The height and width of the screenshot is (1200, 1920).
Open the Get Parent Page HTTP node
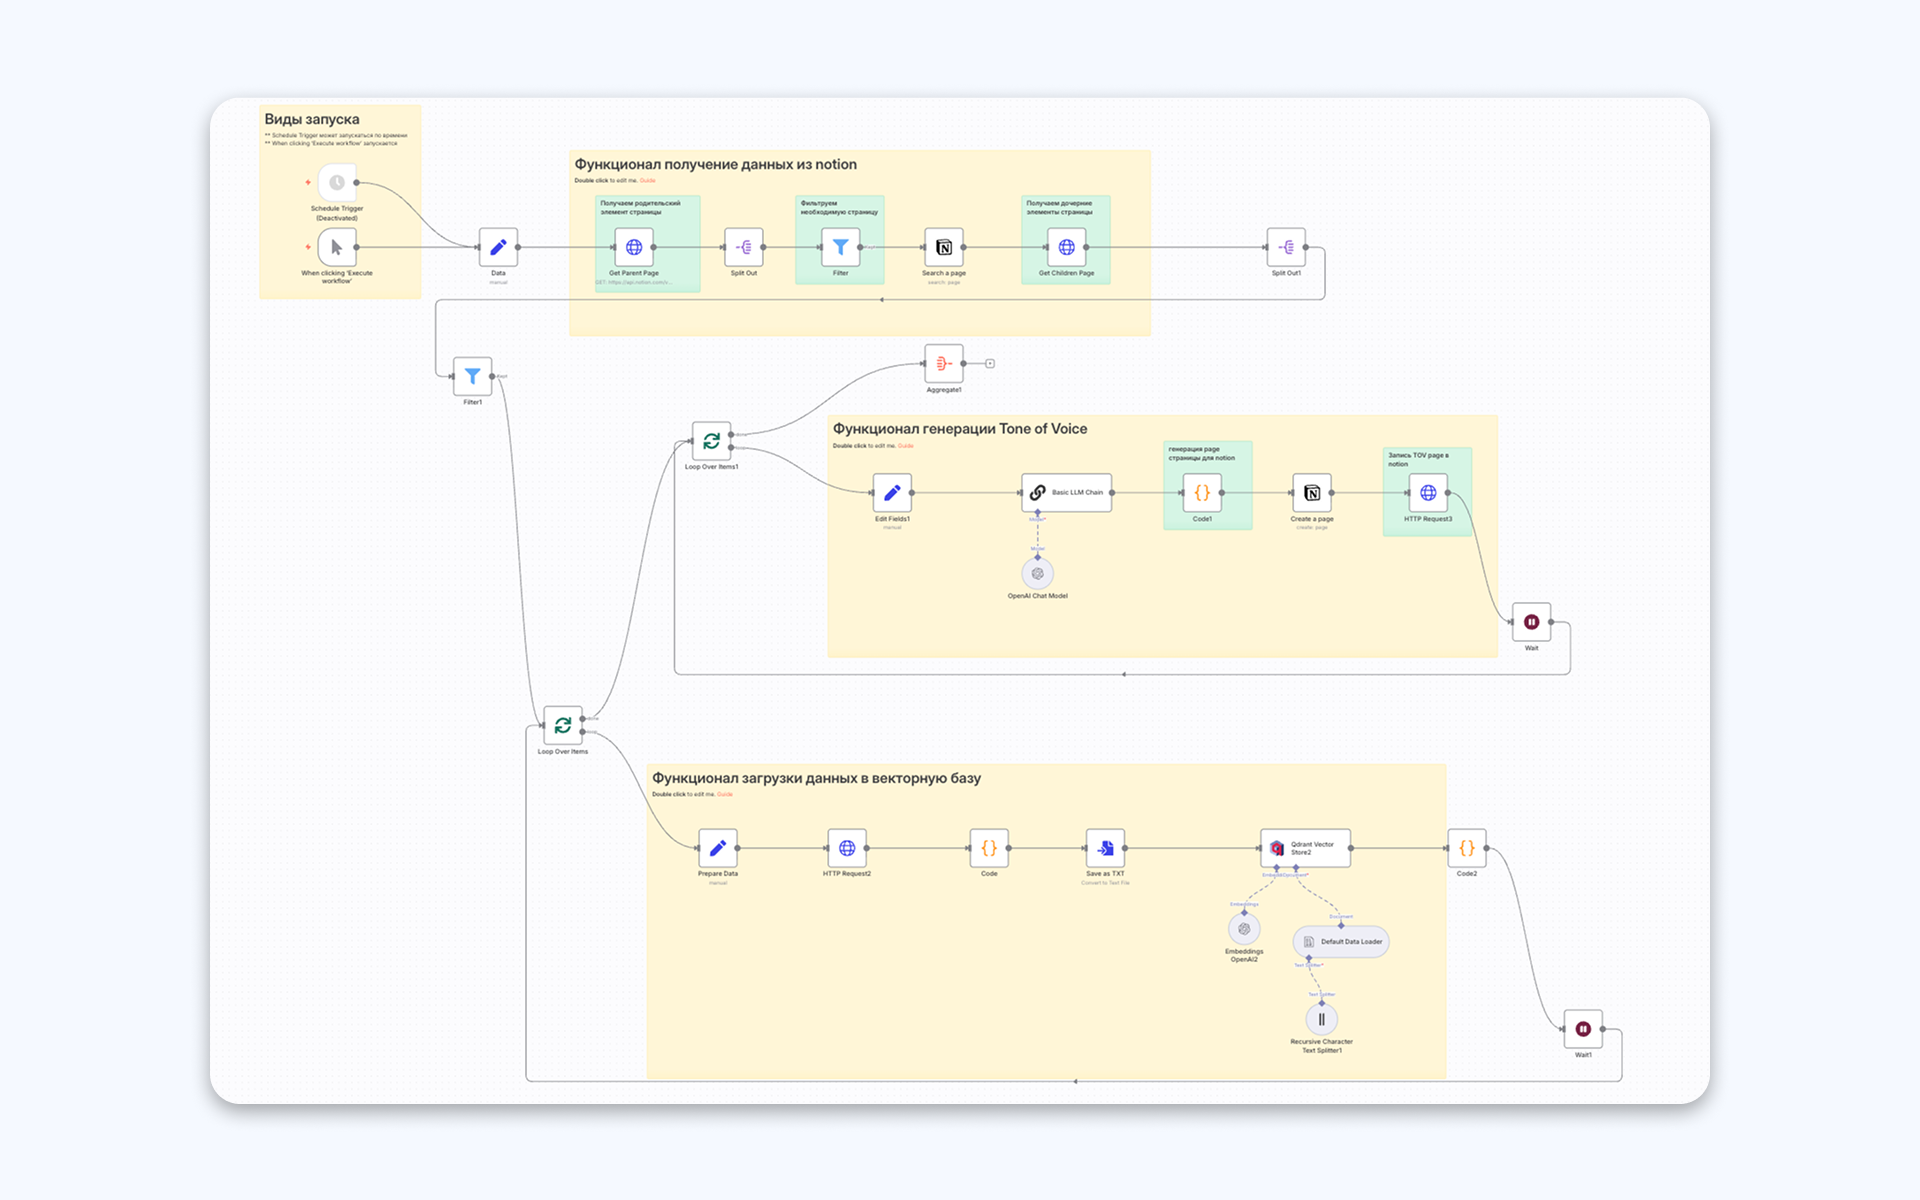(x=634, y=247)
